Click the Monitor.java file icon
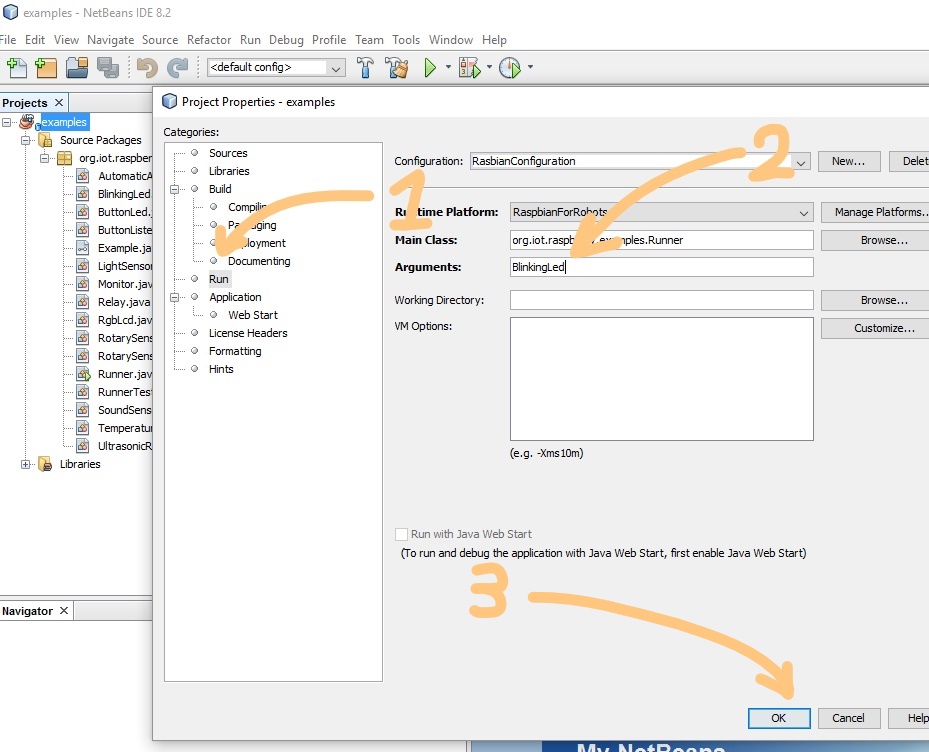This screenshot has width=929, height=752. click(83, 284)
